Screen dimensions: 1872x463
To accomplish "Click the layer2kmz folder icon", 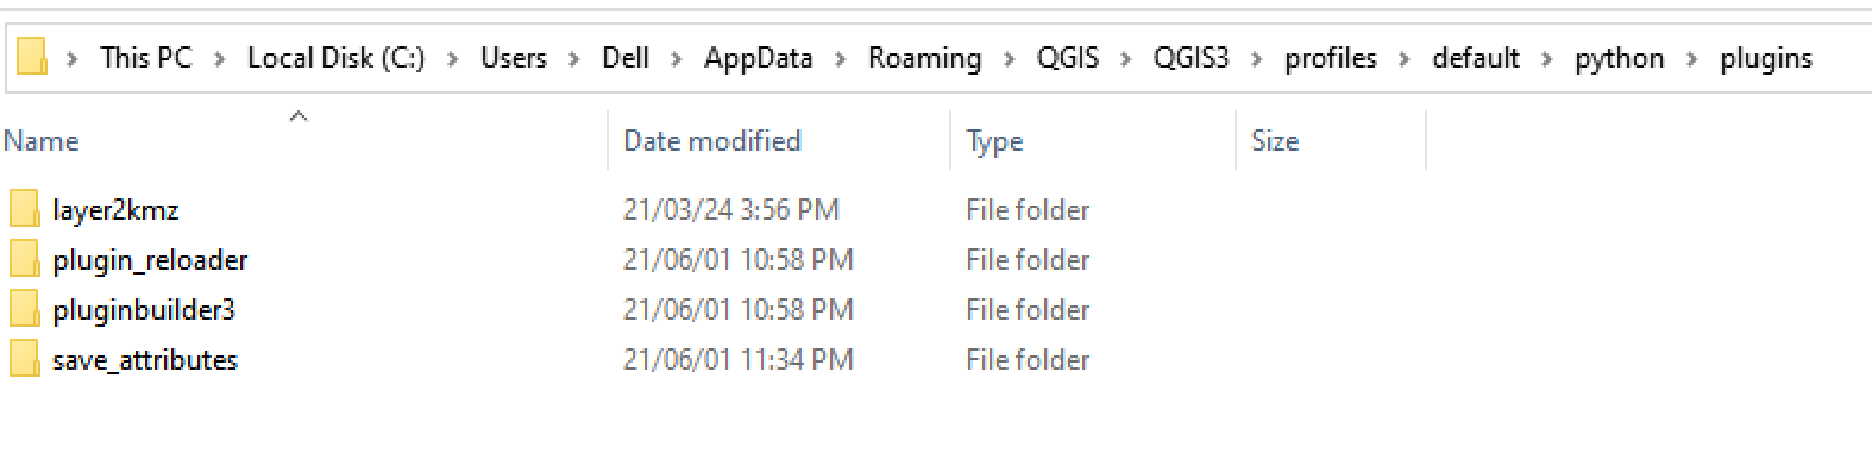I will [x=25, y=210].
